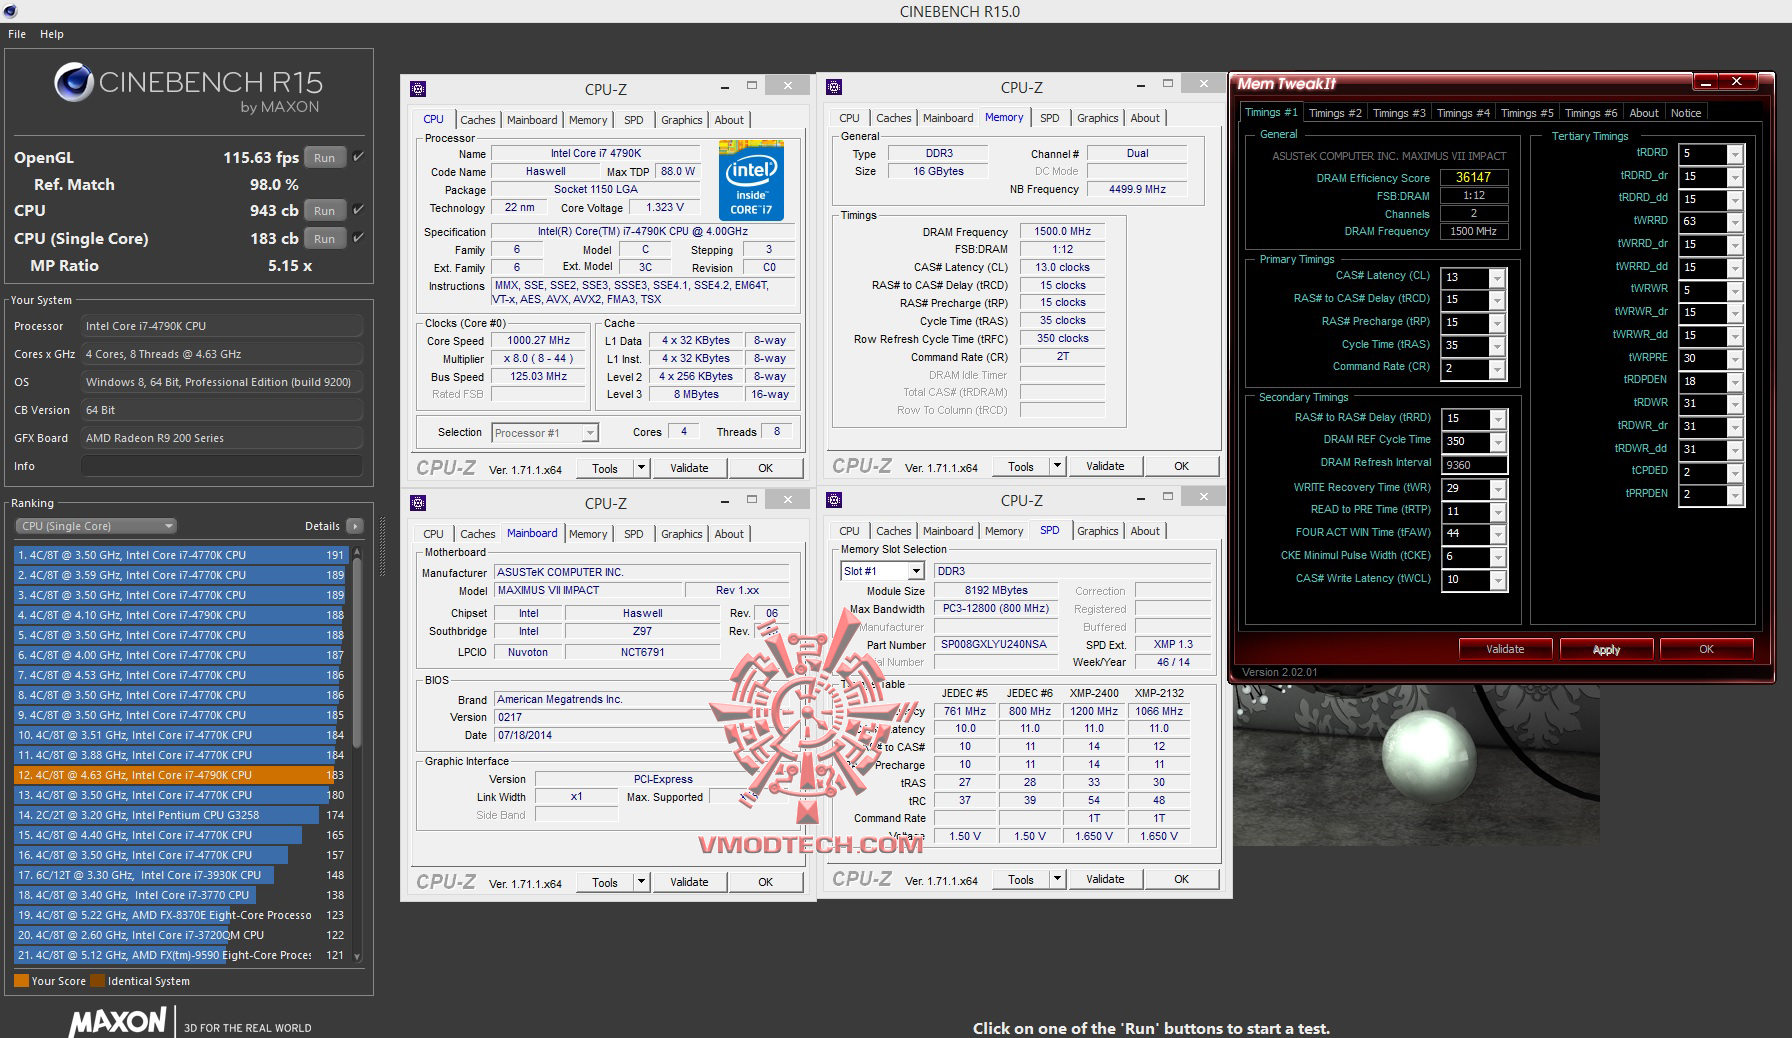The width and height of the screenshot is (1792, 1038).
Task: Click the CPU-Z icon in the CPU tab window
Action: click(x=418, y=89)
